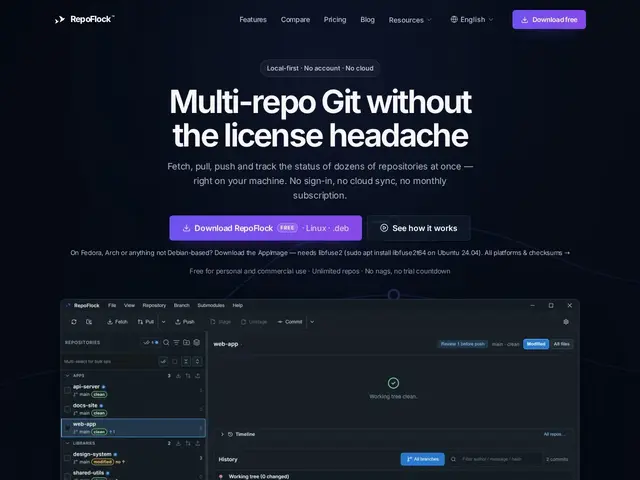Expand the Timeline section
This screenshot has width=640, height=480.
coord(222,434)
